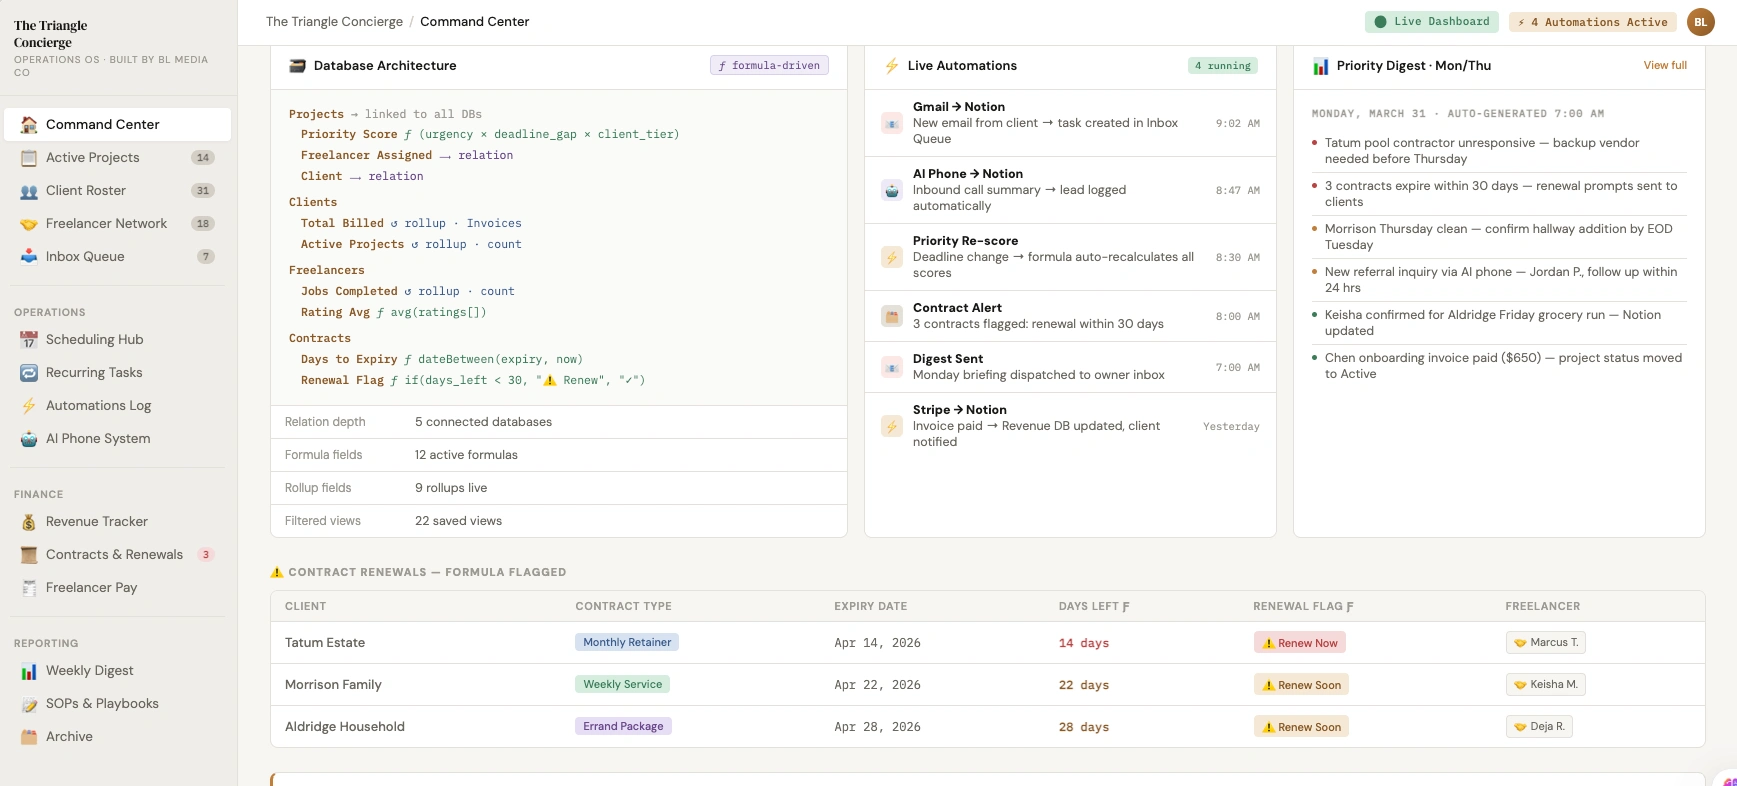Click the Scheduling Hub calendar icon

click(x=29, y=340)
